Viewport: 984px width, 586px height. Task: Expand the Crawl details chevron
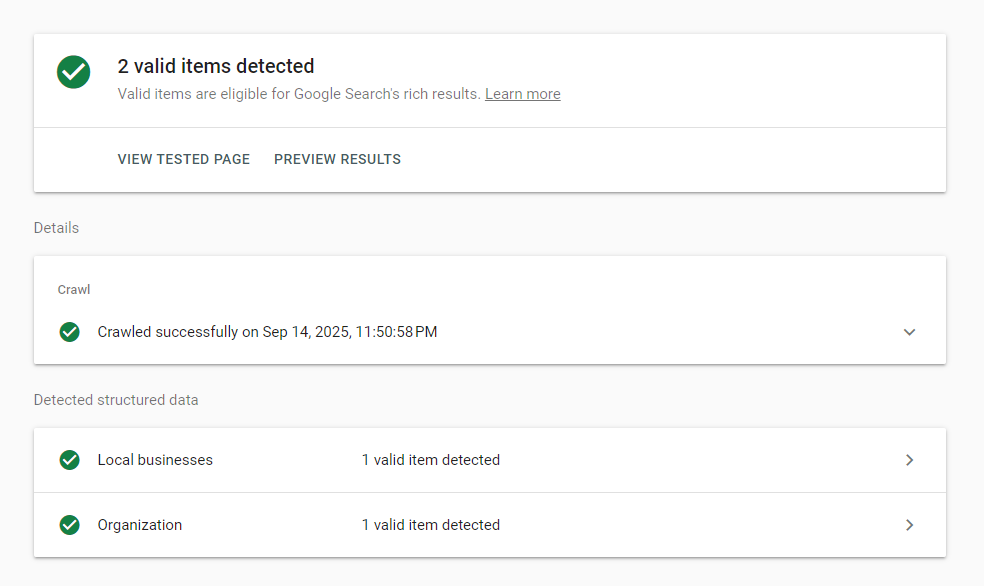[x=909, y=332]
